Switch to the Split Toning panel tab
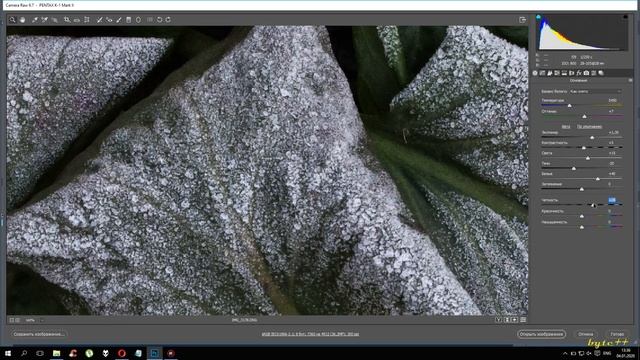640x360 pixels. tap(564, 73)
